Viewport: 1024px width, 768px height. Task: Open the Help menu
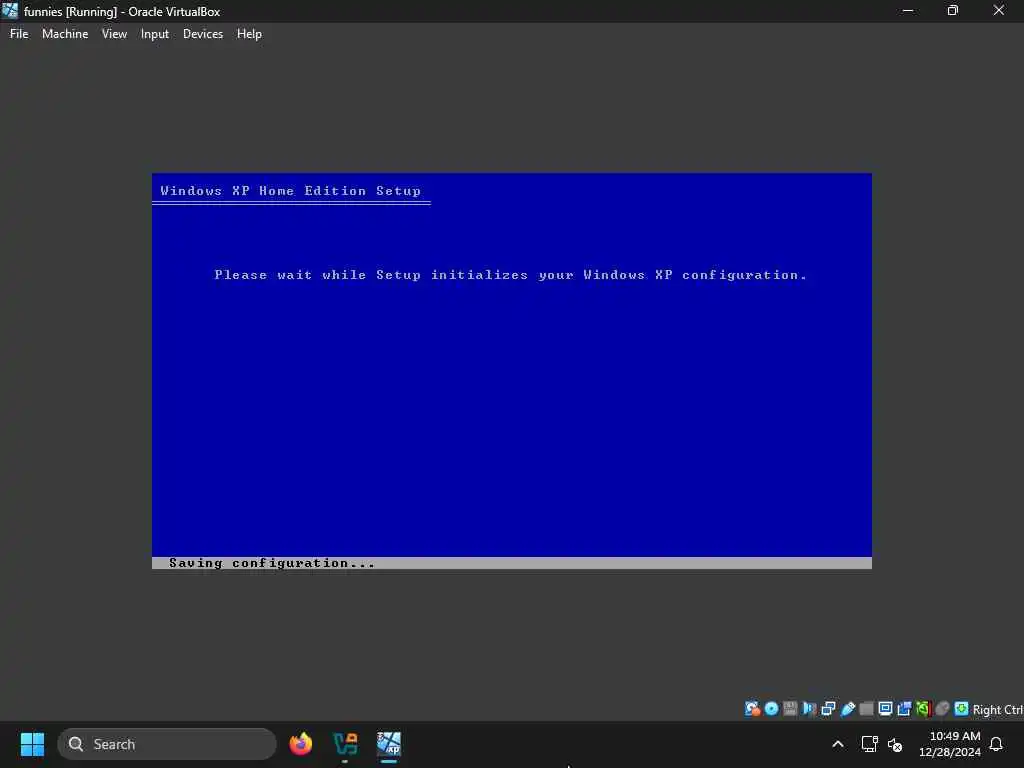click(x=249, y=34)
